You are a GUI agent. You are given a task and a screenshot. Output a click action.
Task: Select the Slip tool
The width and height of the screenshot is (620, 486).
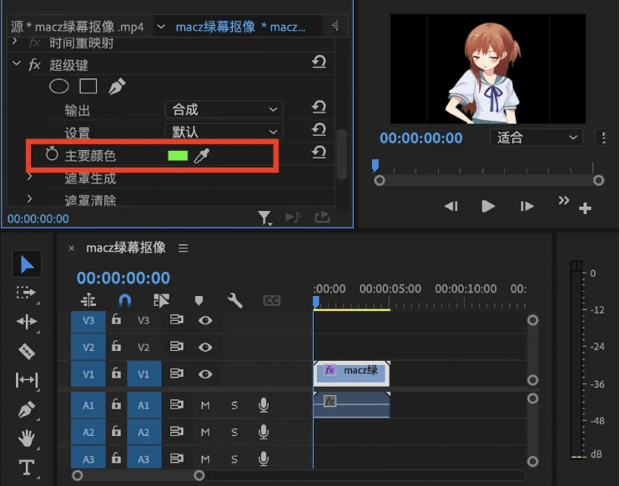pyautogui.click(x=26, y=380)
